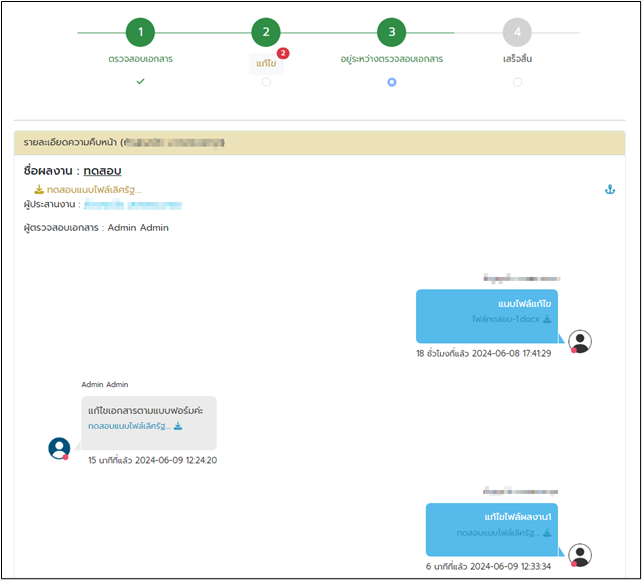This screenshot has width=642, height=580.
Task: Select the ตรวจสอบเอกสาร step label
Action: (140, 59)
